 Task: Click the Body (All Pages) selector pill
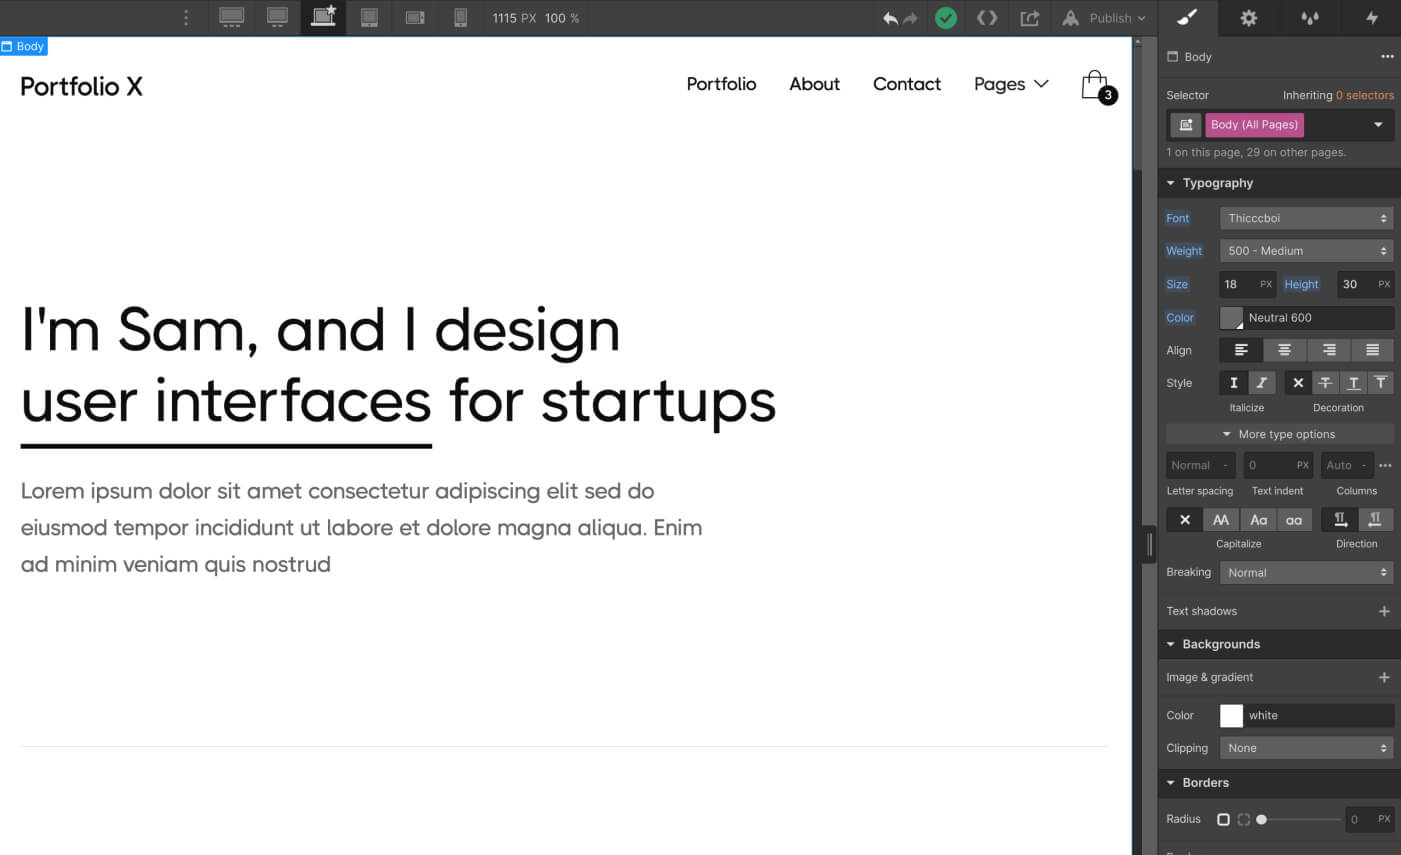[x=1254, y=124]
